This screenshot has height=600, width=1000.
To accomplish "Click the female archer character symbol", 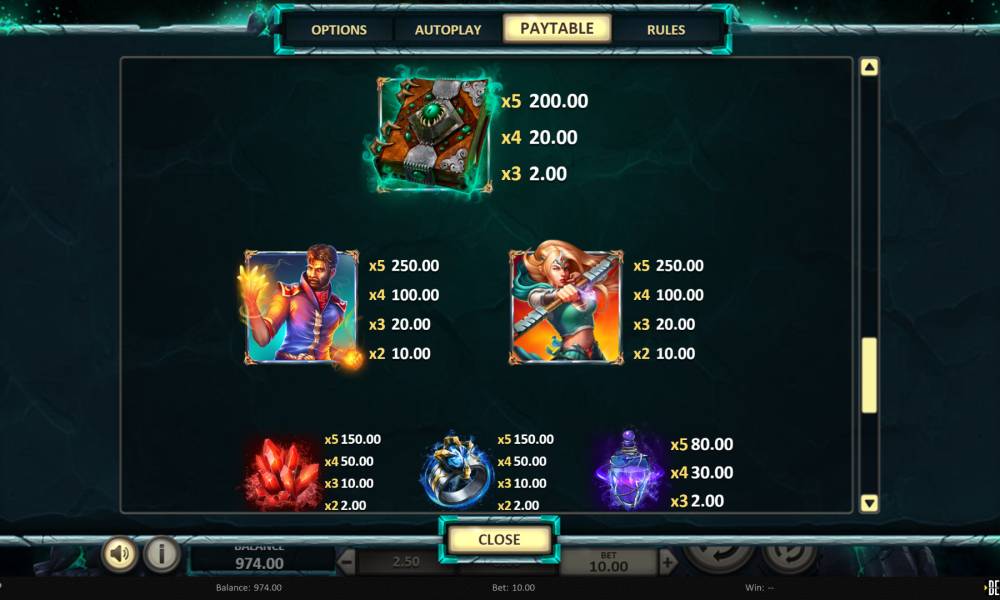I will [566, 307].
